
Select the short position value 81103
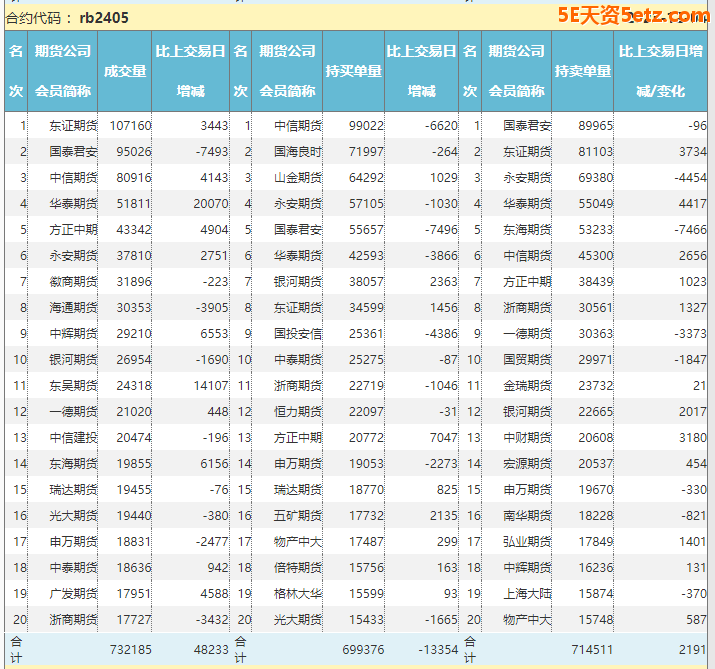pos(596,151)
